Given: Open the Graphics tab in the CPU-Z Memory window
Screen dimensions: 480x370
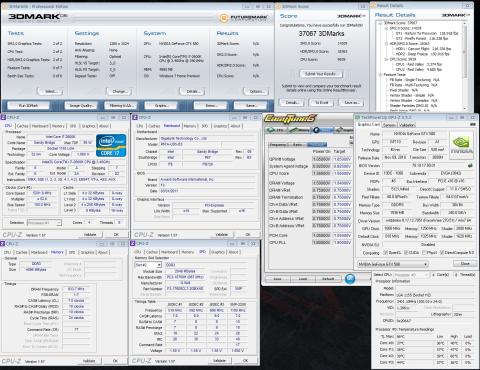Looking at the screenshot, I should click(87, 252).
